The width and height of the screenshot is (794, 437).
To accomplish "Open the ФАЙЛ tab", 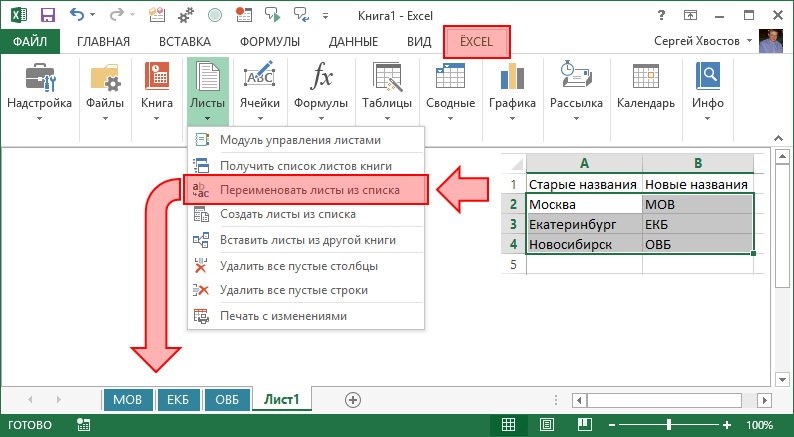I will pyautogui.click(x=30, y=42).
